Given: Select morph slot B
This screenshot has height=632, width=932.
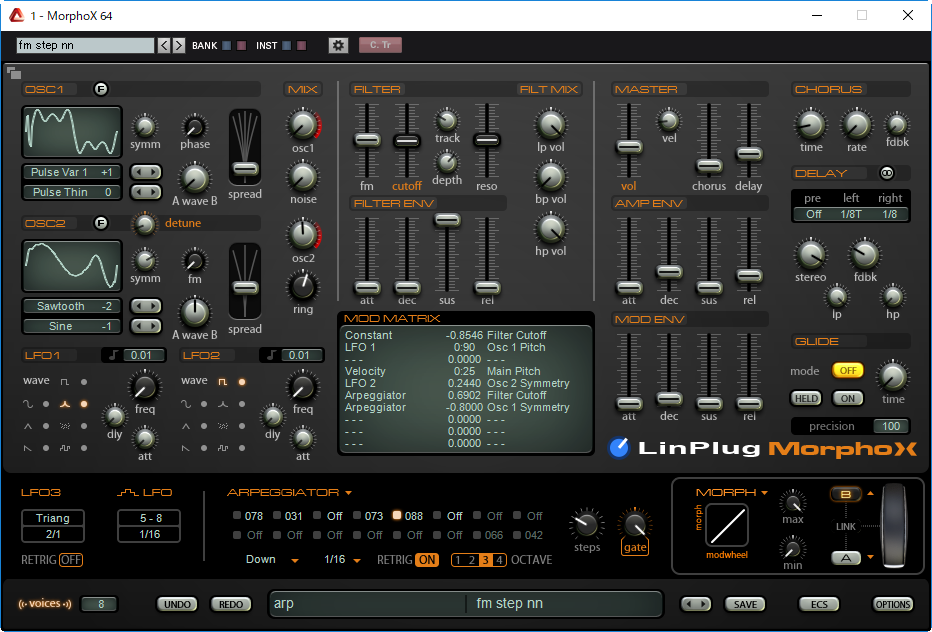Looking at the screenshot, I should tap(845, 494).
